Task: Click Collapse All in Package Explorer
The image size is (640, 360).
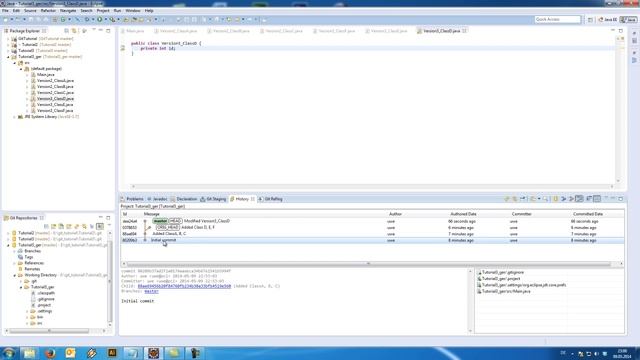Action: pyautogui.click(x=66, y=31)
